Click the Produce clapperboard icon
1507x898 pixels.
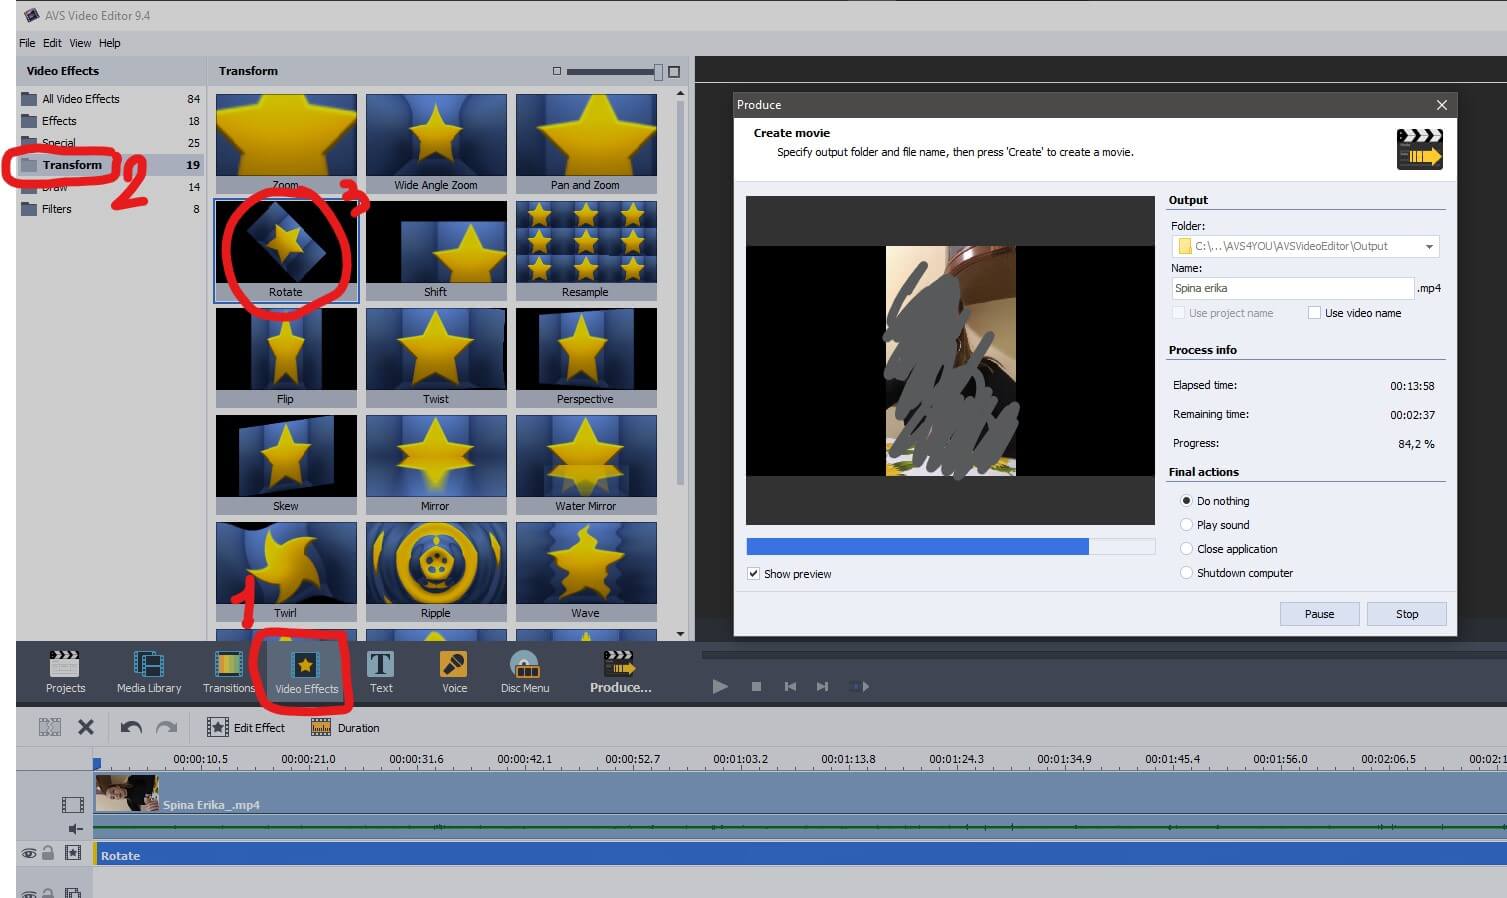click(620, 664)
